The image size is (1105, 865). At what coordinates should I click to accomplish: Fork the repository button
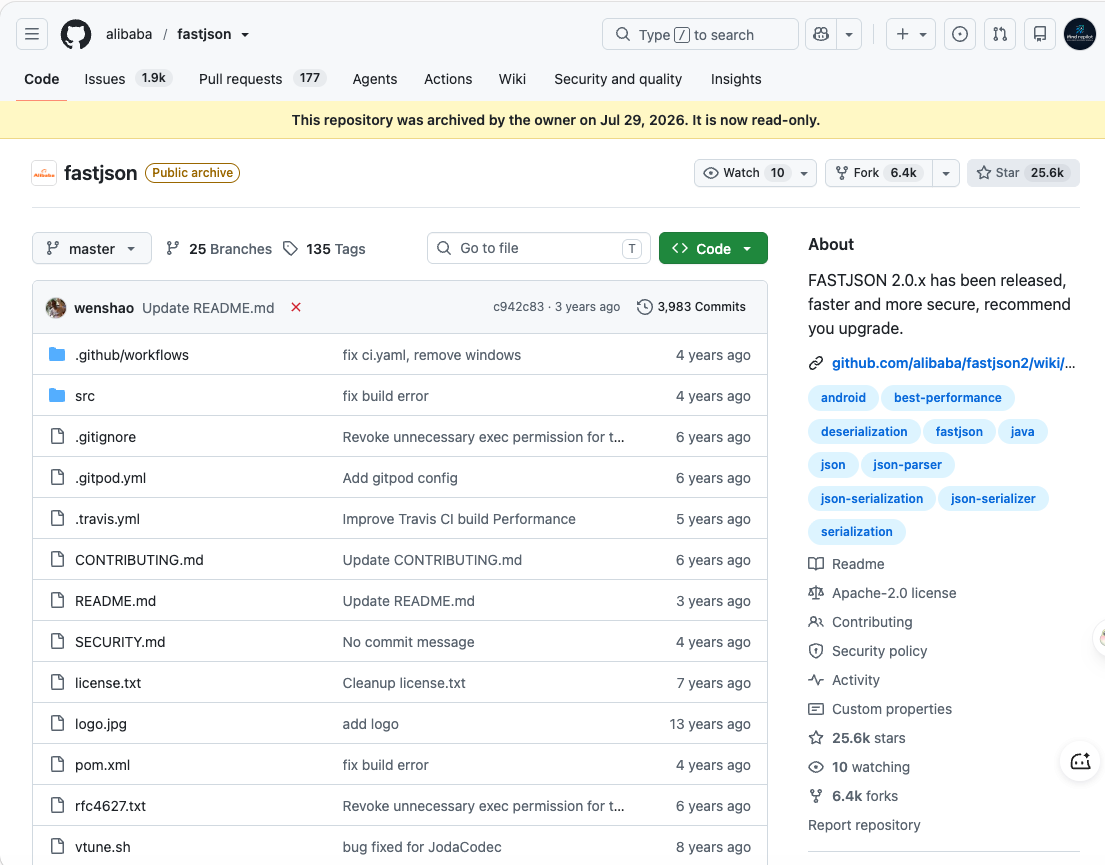point(879,173)
